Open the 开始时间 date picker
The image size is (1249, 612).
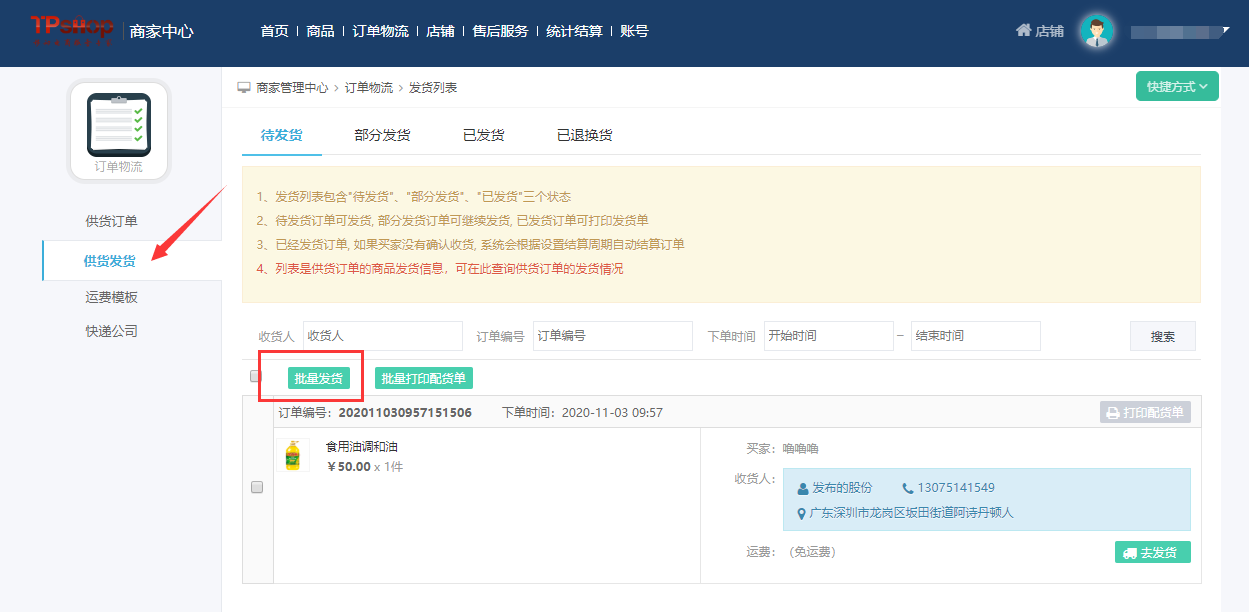(x=828, y=336)
